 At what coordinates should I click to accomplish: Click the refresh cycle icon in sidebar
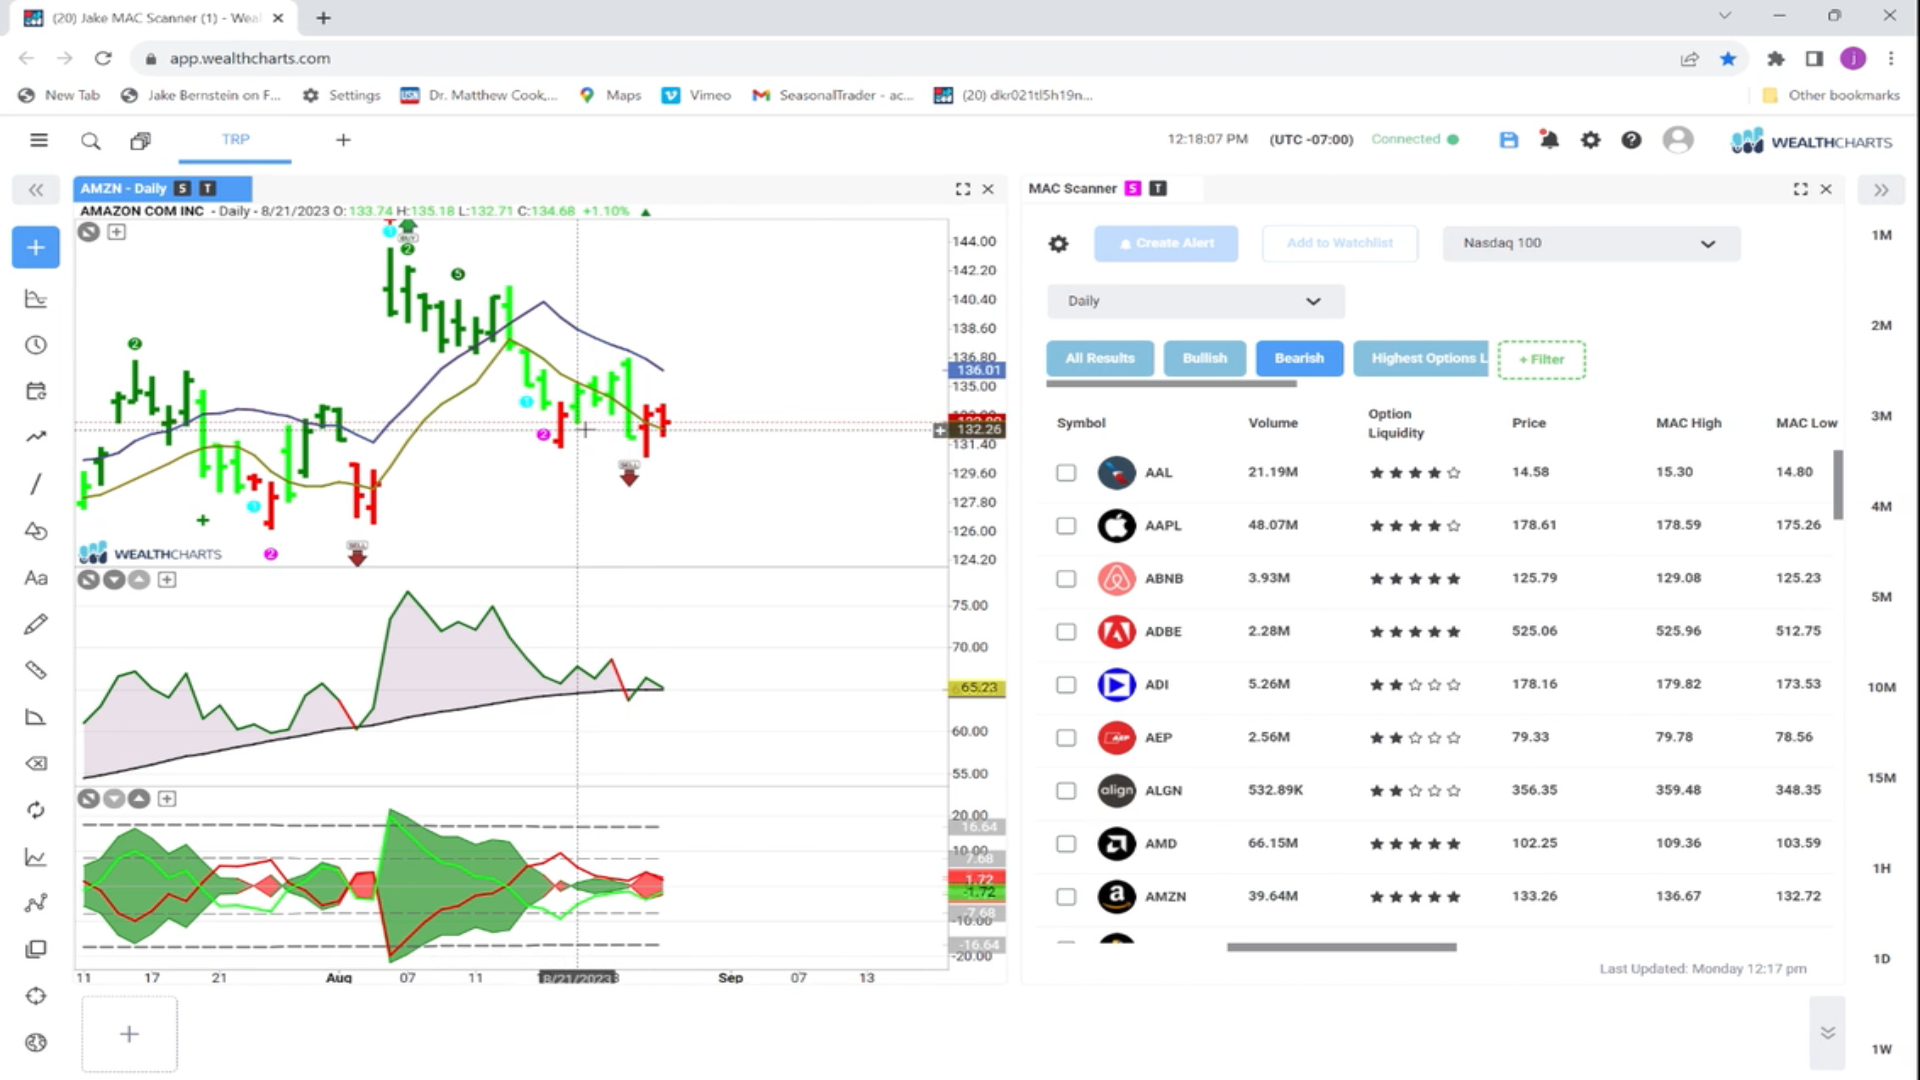(36, 810)
